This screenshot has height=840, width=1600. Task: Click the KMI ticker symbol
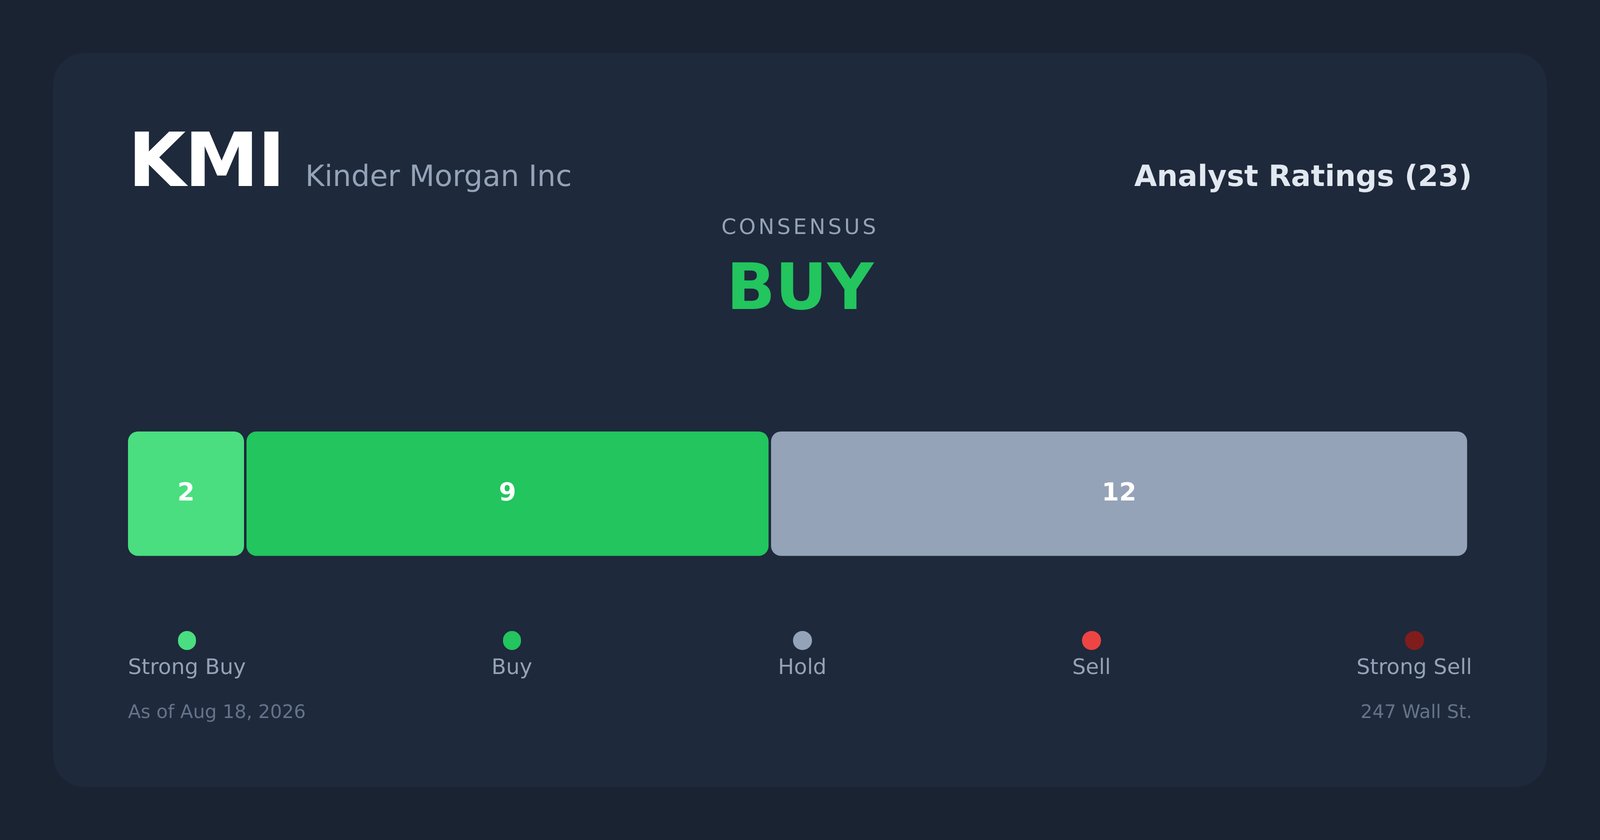[x=206, y=162]
